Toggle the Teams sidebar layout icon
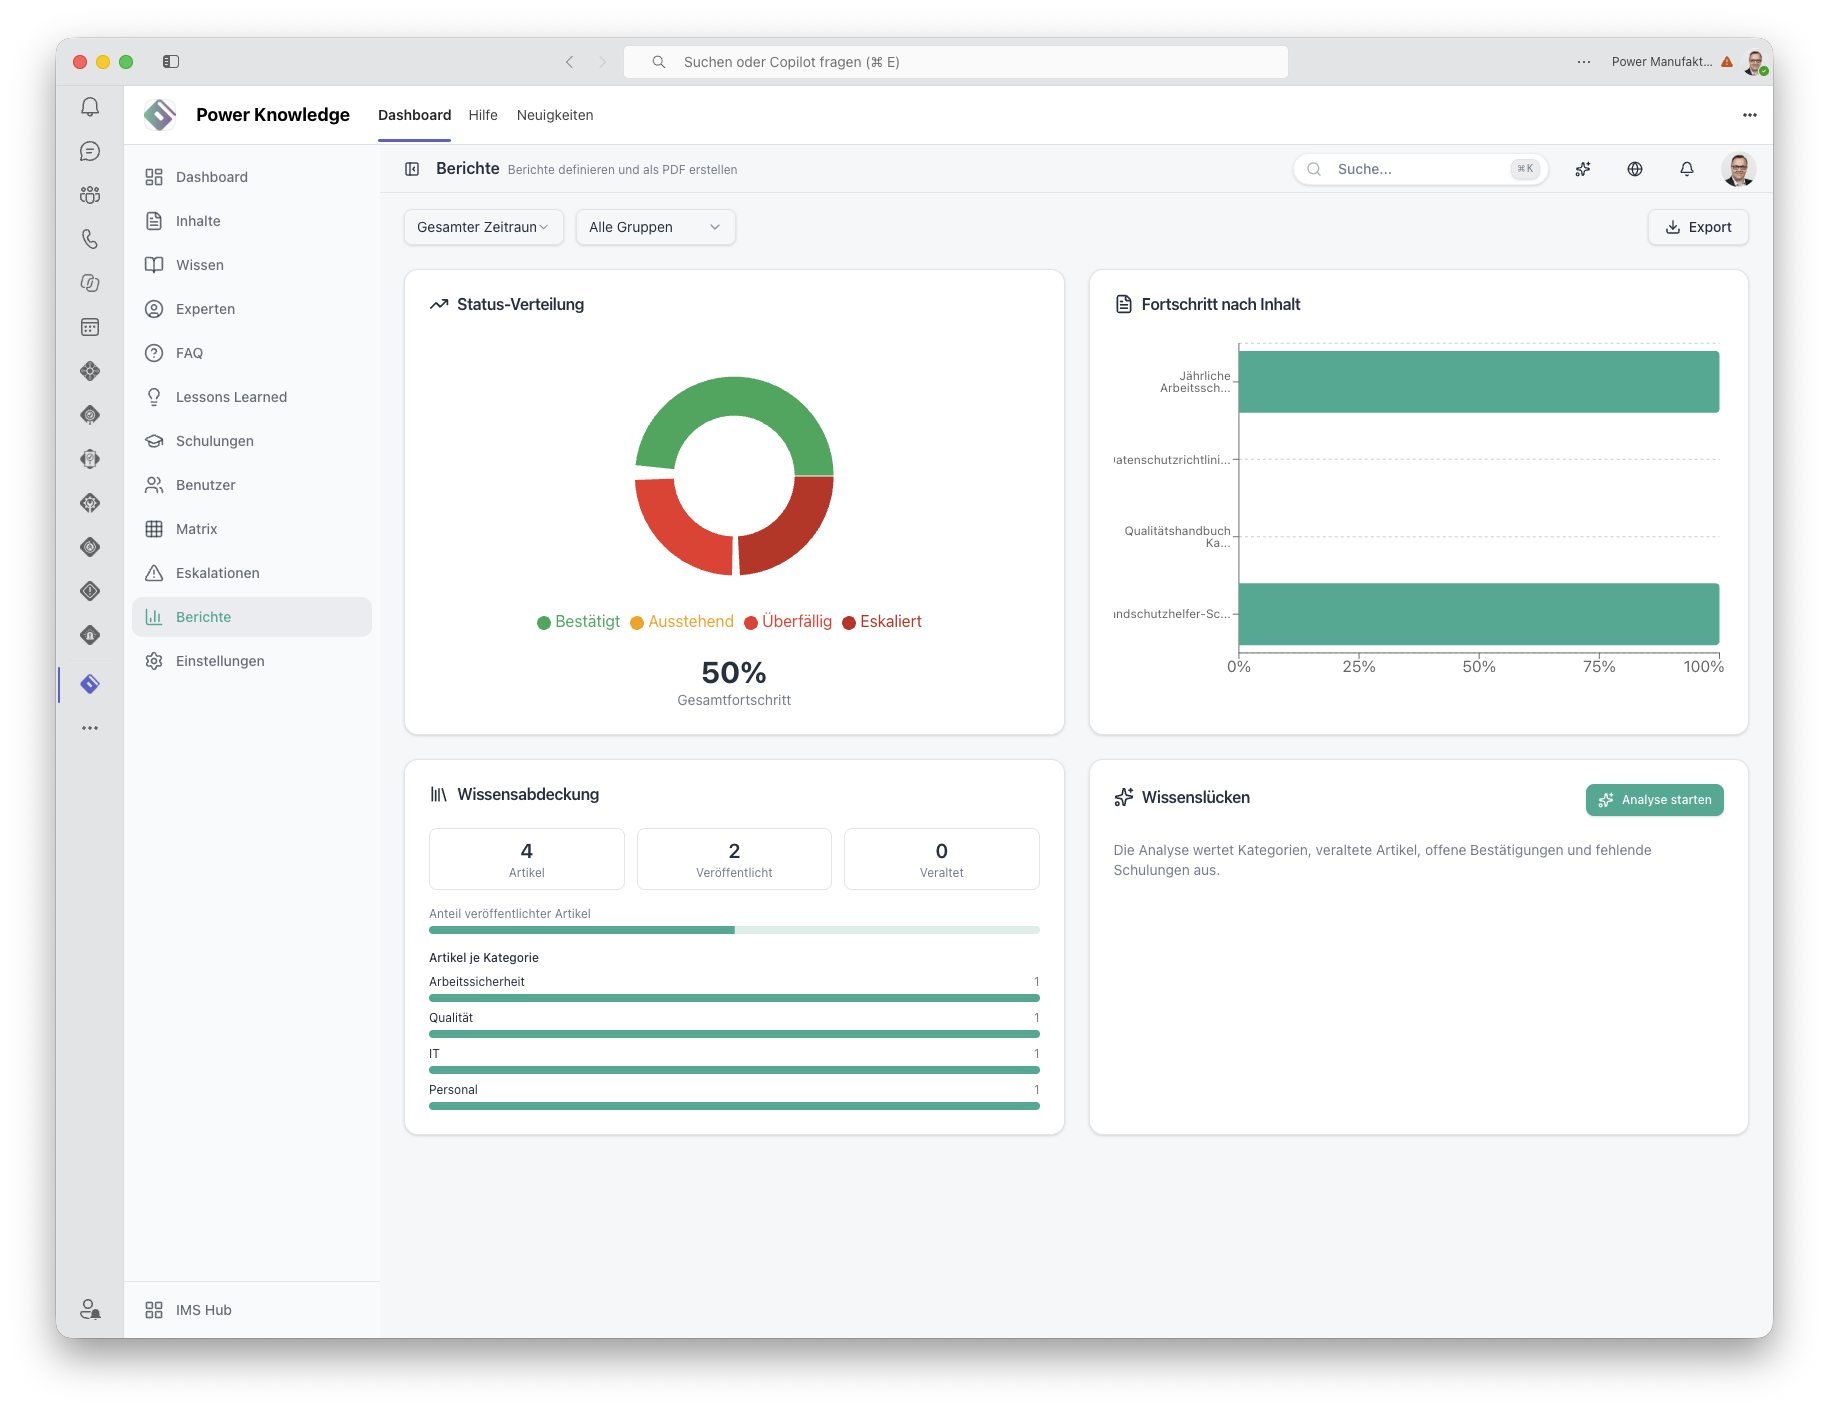The image size is (1829, 1412). 171,62
